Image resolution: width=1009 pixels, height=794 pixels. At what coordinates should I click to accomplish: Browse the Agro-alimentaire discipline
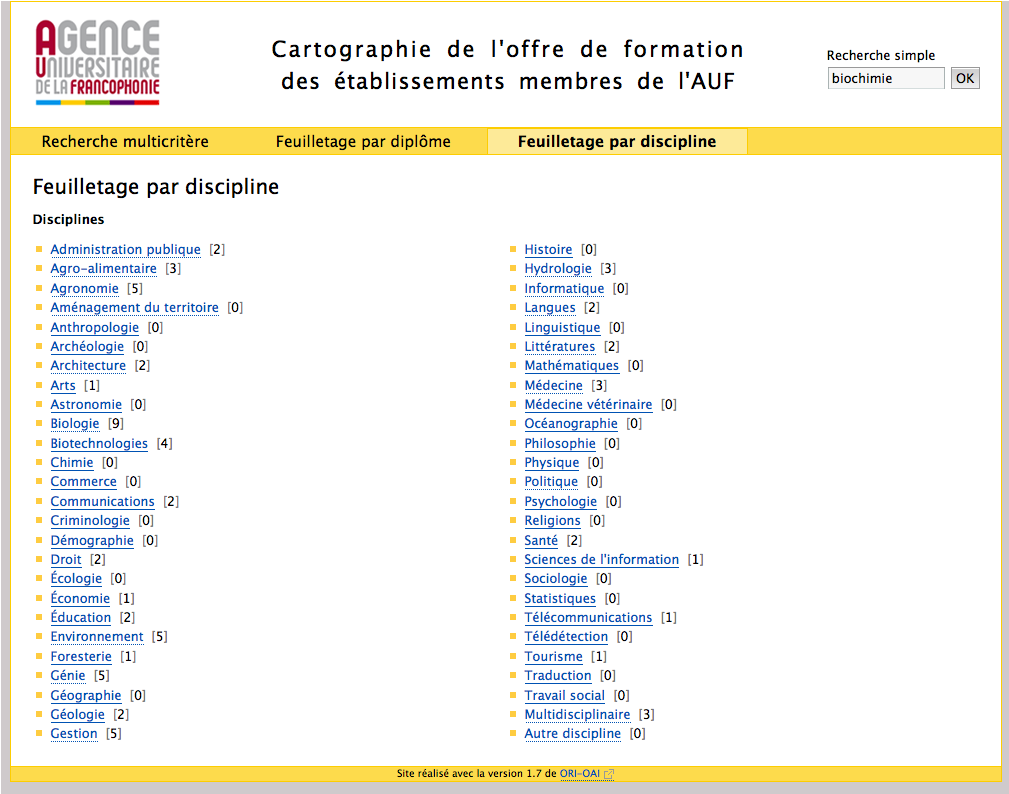103,269
